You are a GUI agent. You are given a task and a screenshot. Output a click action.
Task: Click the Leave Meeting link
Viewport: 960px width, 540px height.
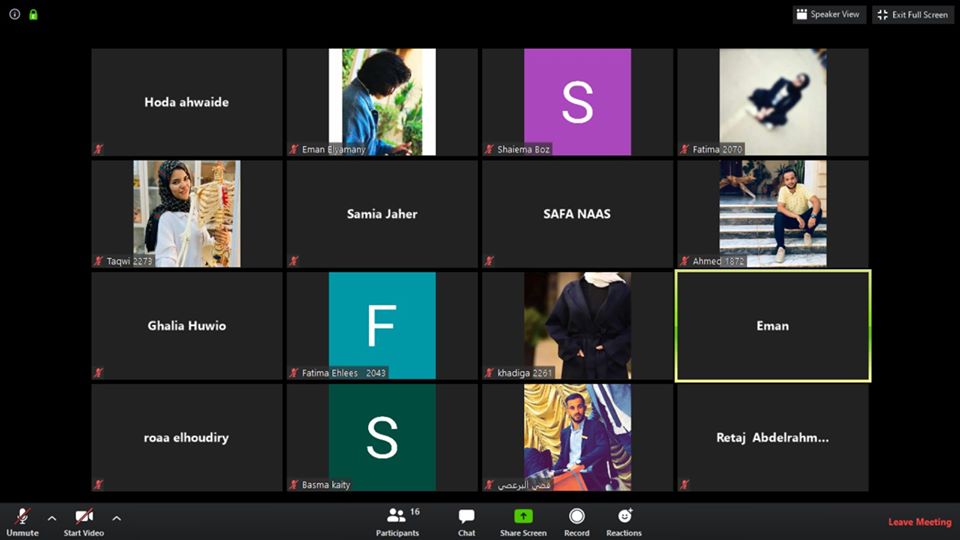[x=919, y=522]
